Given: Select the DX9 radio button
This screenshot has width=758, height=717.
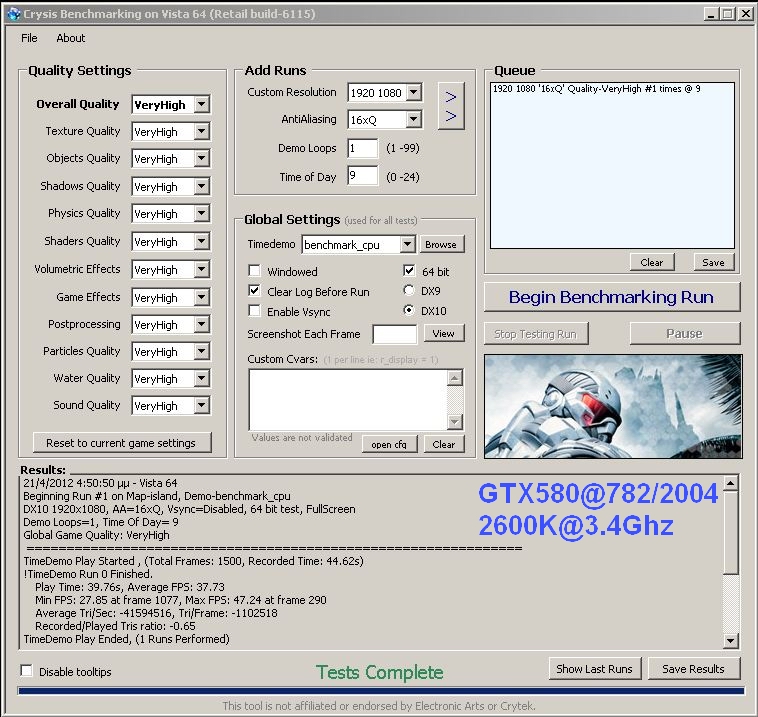Looking at the screenshot, I should [409, 290].
